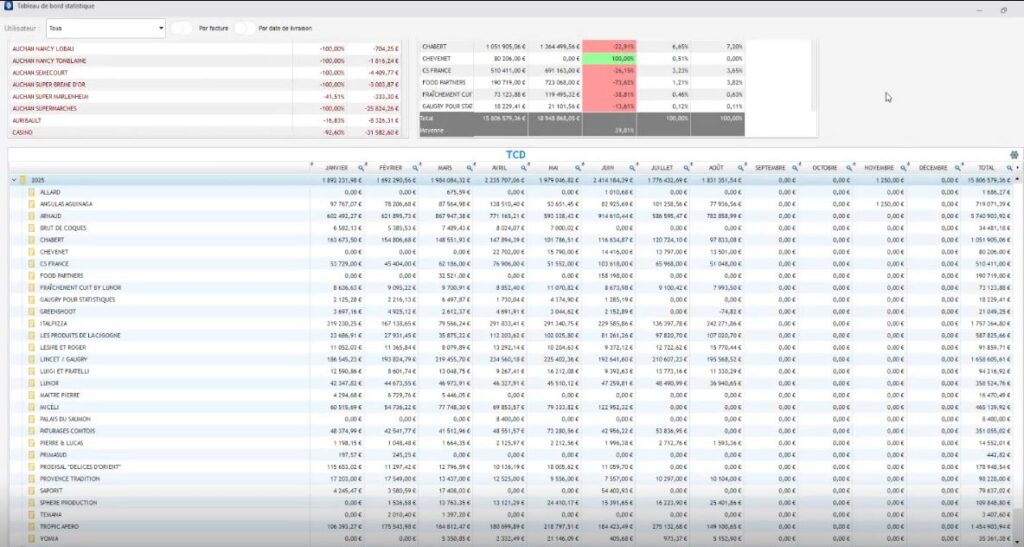1024x547 pixels.
Task: Select the ANGULAS AGUINAGA row
Action: (x=512, y=204)
